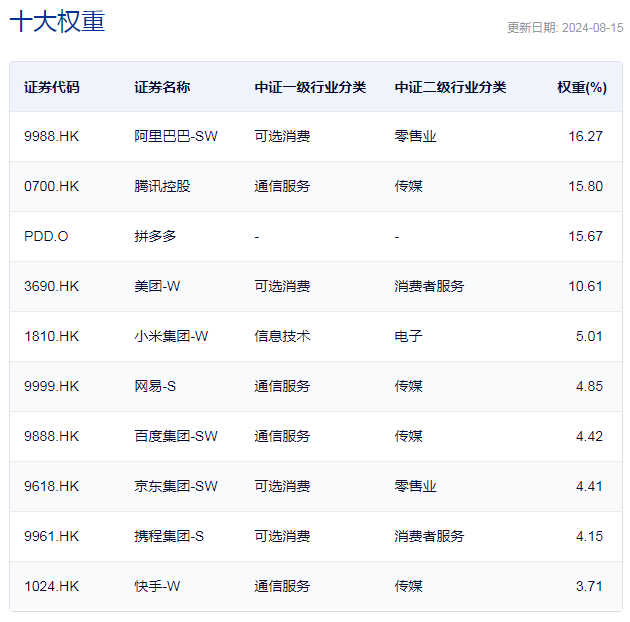Click the weight value 10.61
The height and width of the screenshot is (622, 630).
pos(585,286)
